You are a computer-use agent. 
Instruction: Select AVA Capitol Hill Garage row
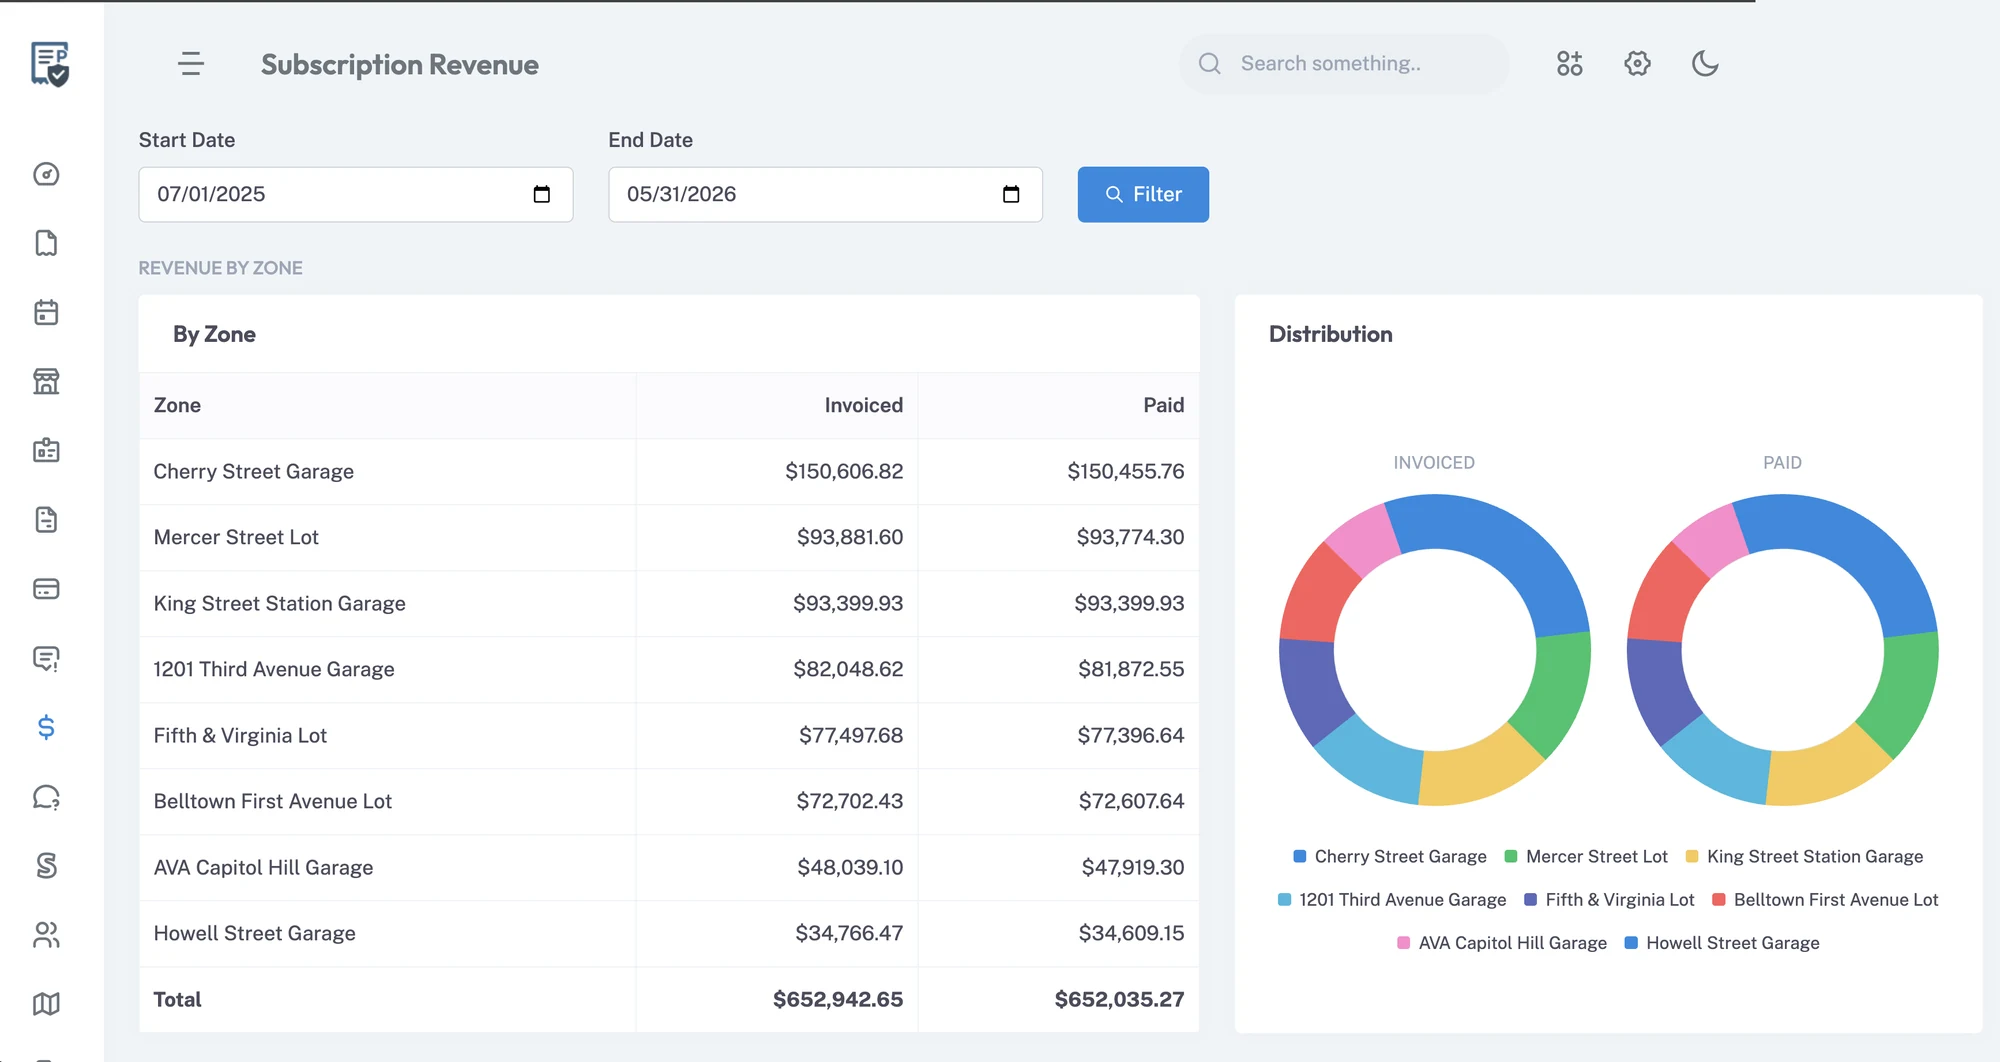point(669,868)
